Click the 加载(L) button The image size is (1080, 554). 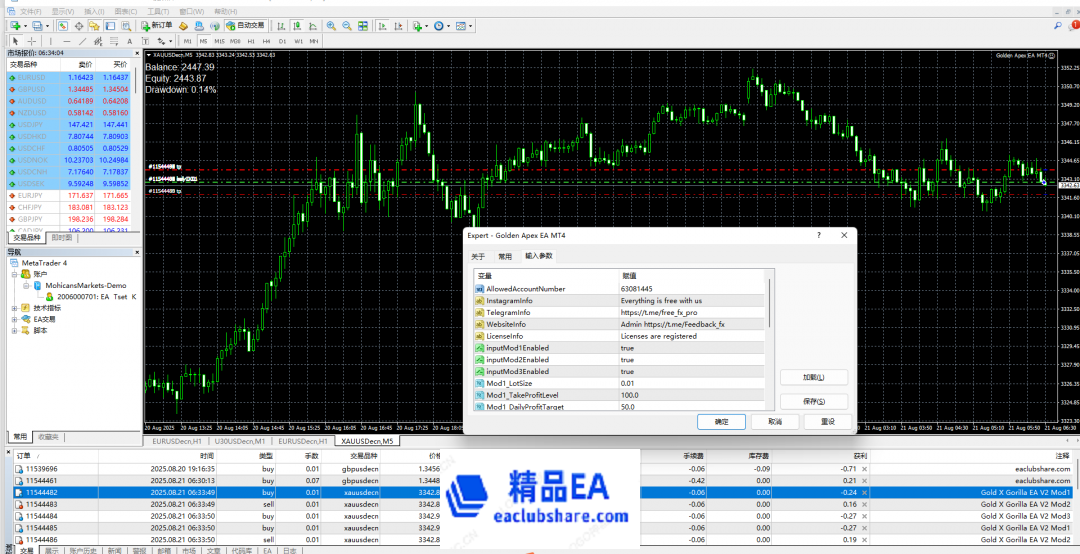(x=813, y=377)
